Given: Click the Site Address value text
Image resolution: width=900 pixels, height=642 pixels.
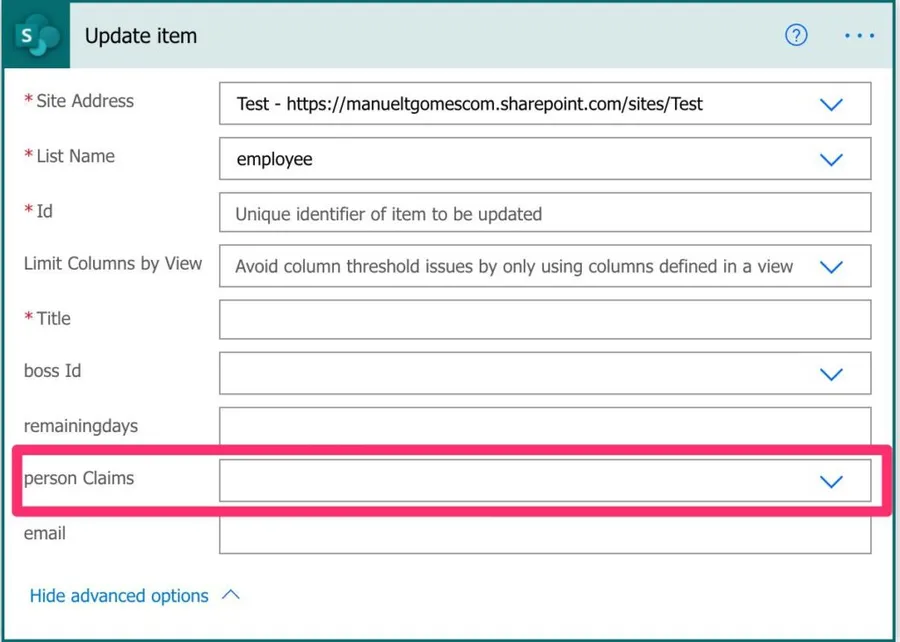Looking at the screenshot, I should click(x=469, y=104).
